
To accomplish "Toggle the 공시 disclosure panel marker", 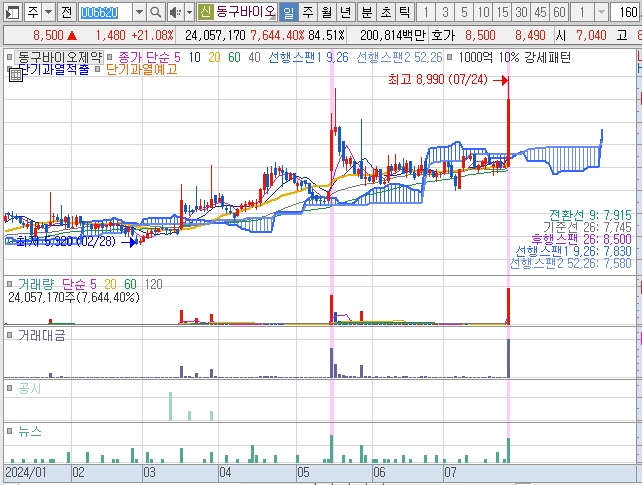I will [10, 388].
